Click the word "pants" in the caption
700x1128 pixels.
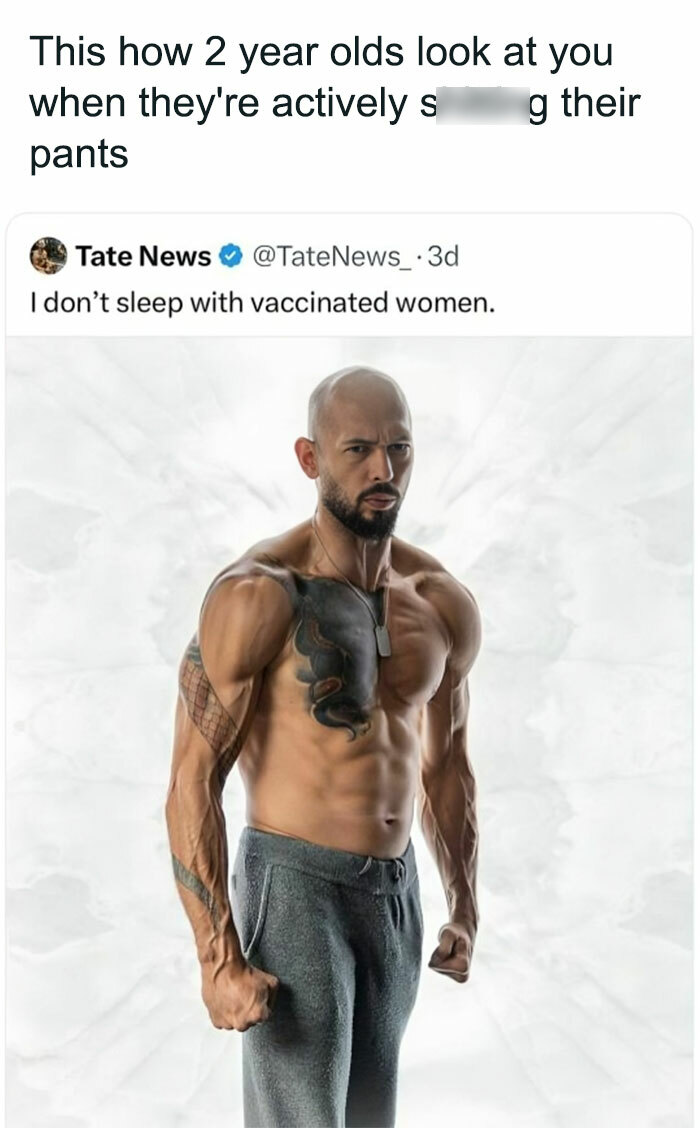coord(79,155)
